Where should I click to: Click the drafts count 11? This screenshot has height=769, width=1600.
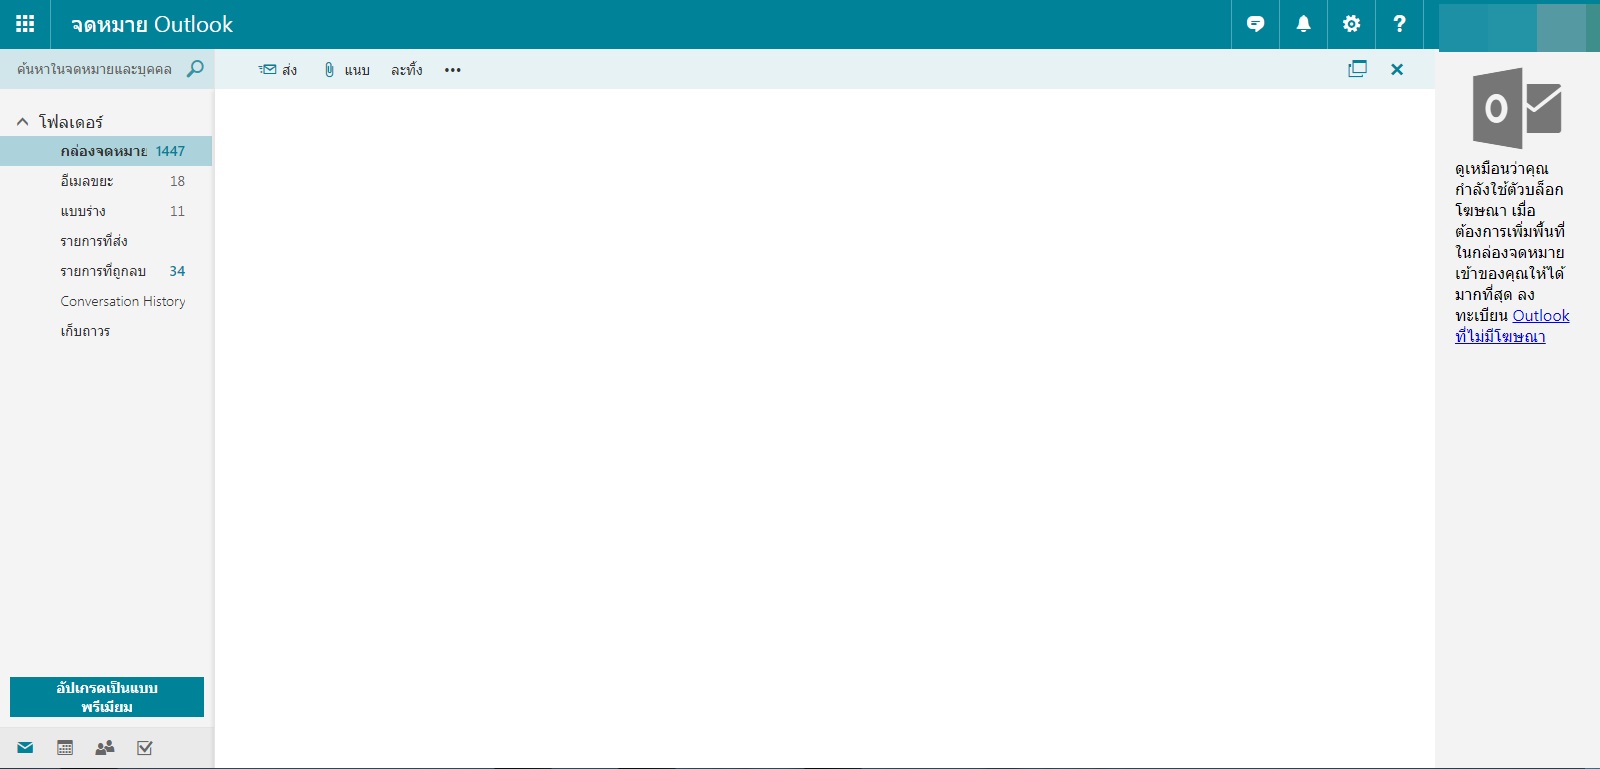tap(177, 211)
